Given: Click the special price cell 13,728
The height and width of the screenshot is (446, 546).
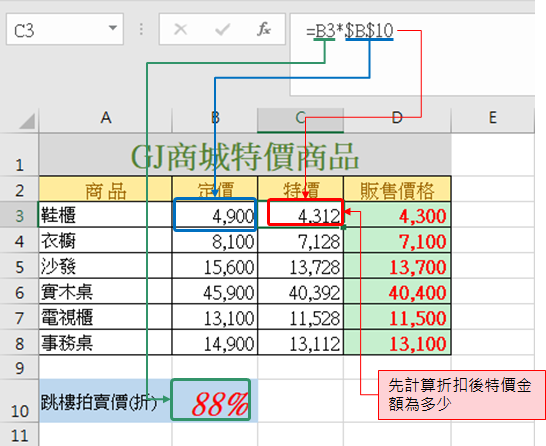Looking at the screenshot, I should coord(301,266).
